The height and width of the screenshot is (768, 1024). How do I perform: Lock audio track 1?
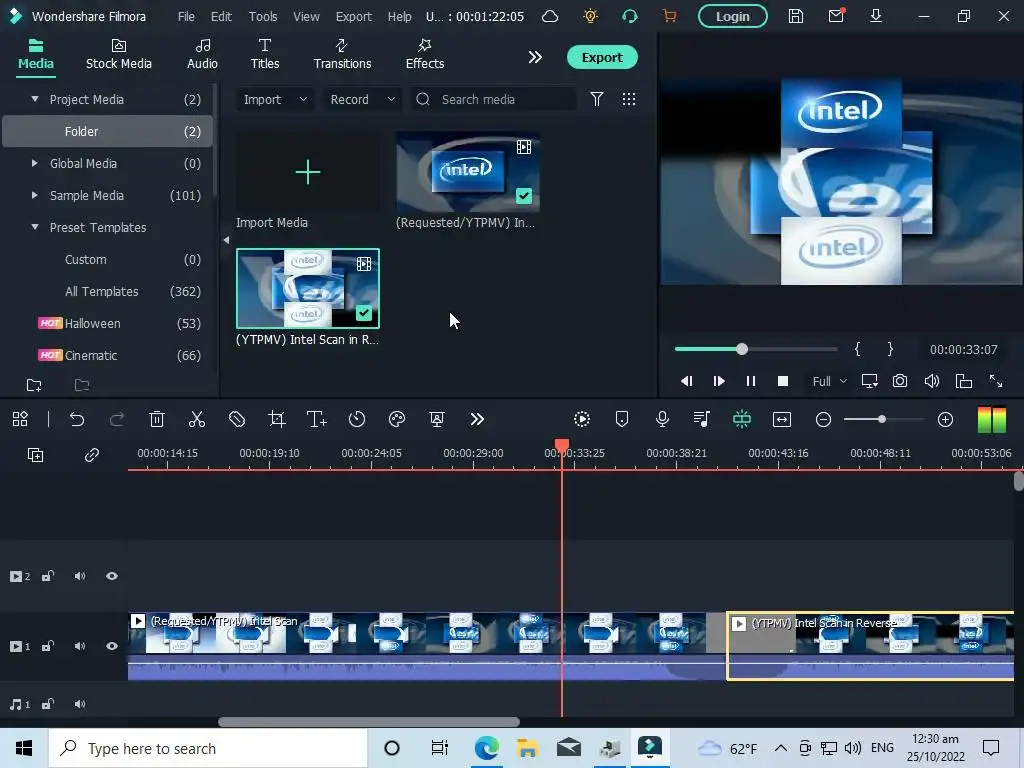(48, 704)
